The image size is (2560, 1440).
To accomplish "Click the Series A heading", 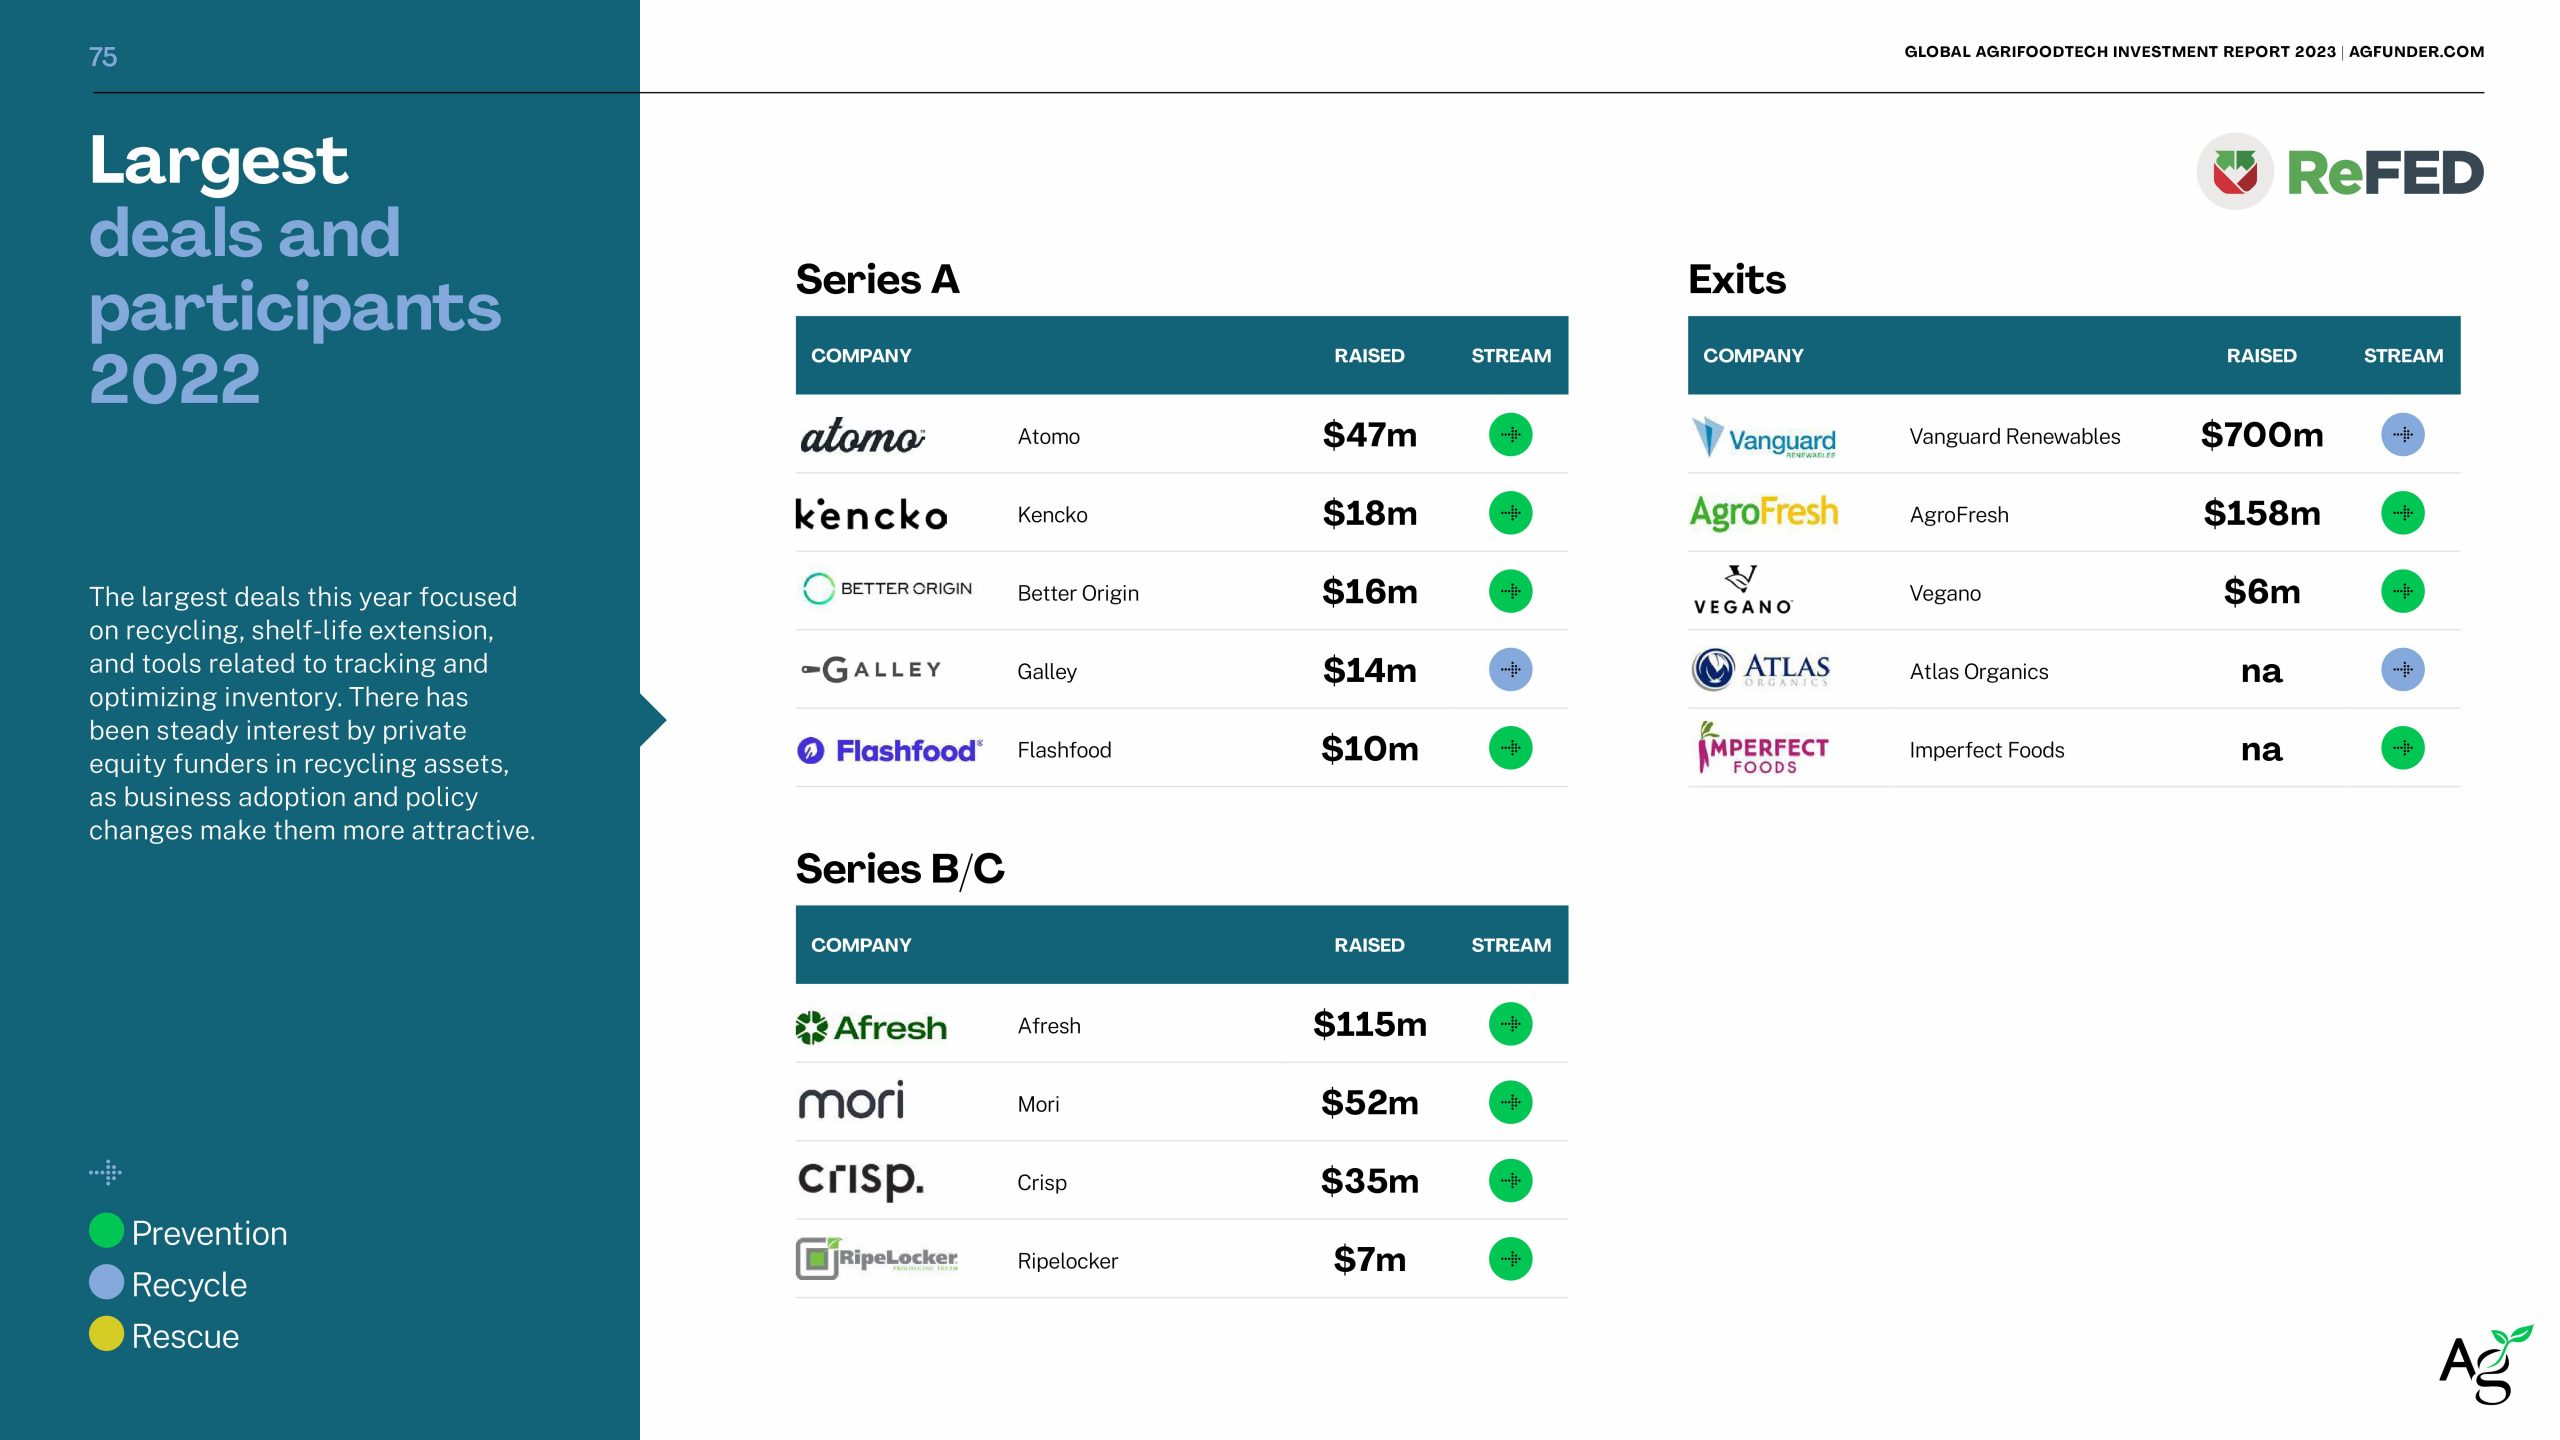I will pyautogui.click(x=877, y=279).
